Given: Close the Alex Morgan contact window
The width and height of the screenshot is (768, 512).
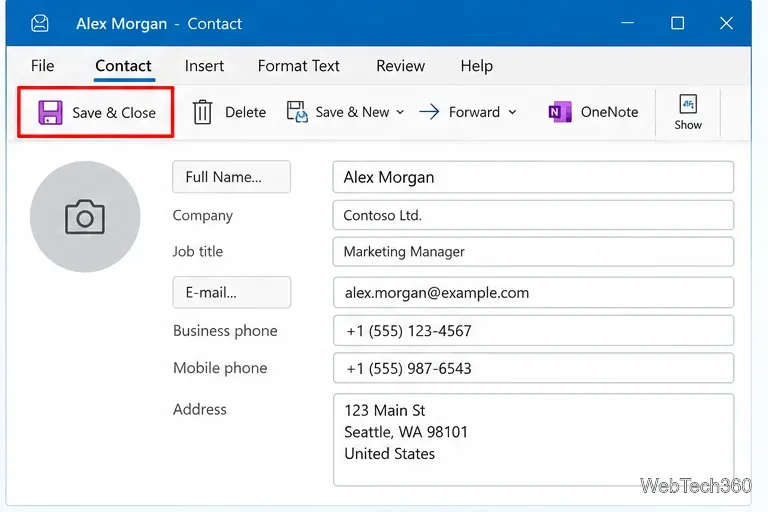Looking at the screenshot, I should 726,23.
